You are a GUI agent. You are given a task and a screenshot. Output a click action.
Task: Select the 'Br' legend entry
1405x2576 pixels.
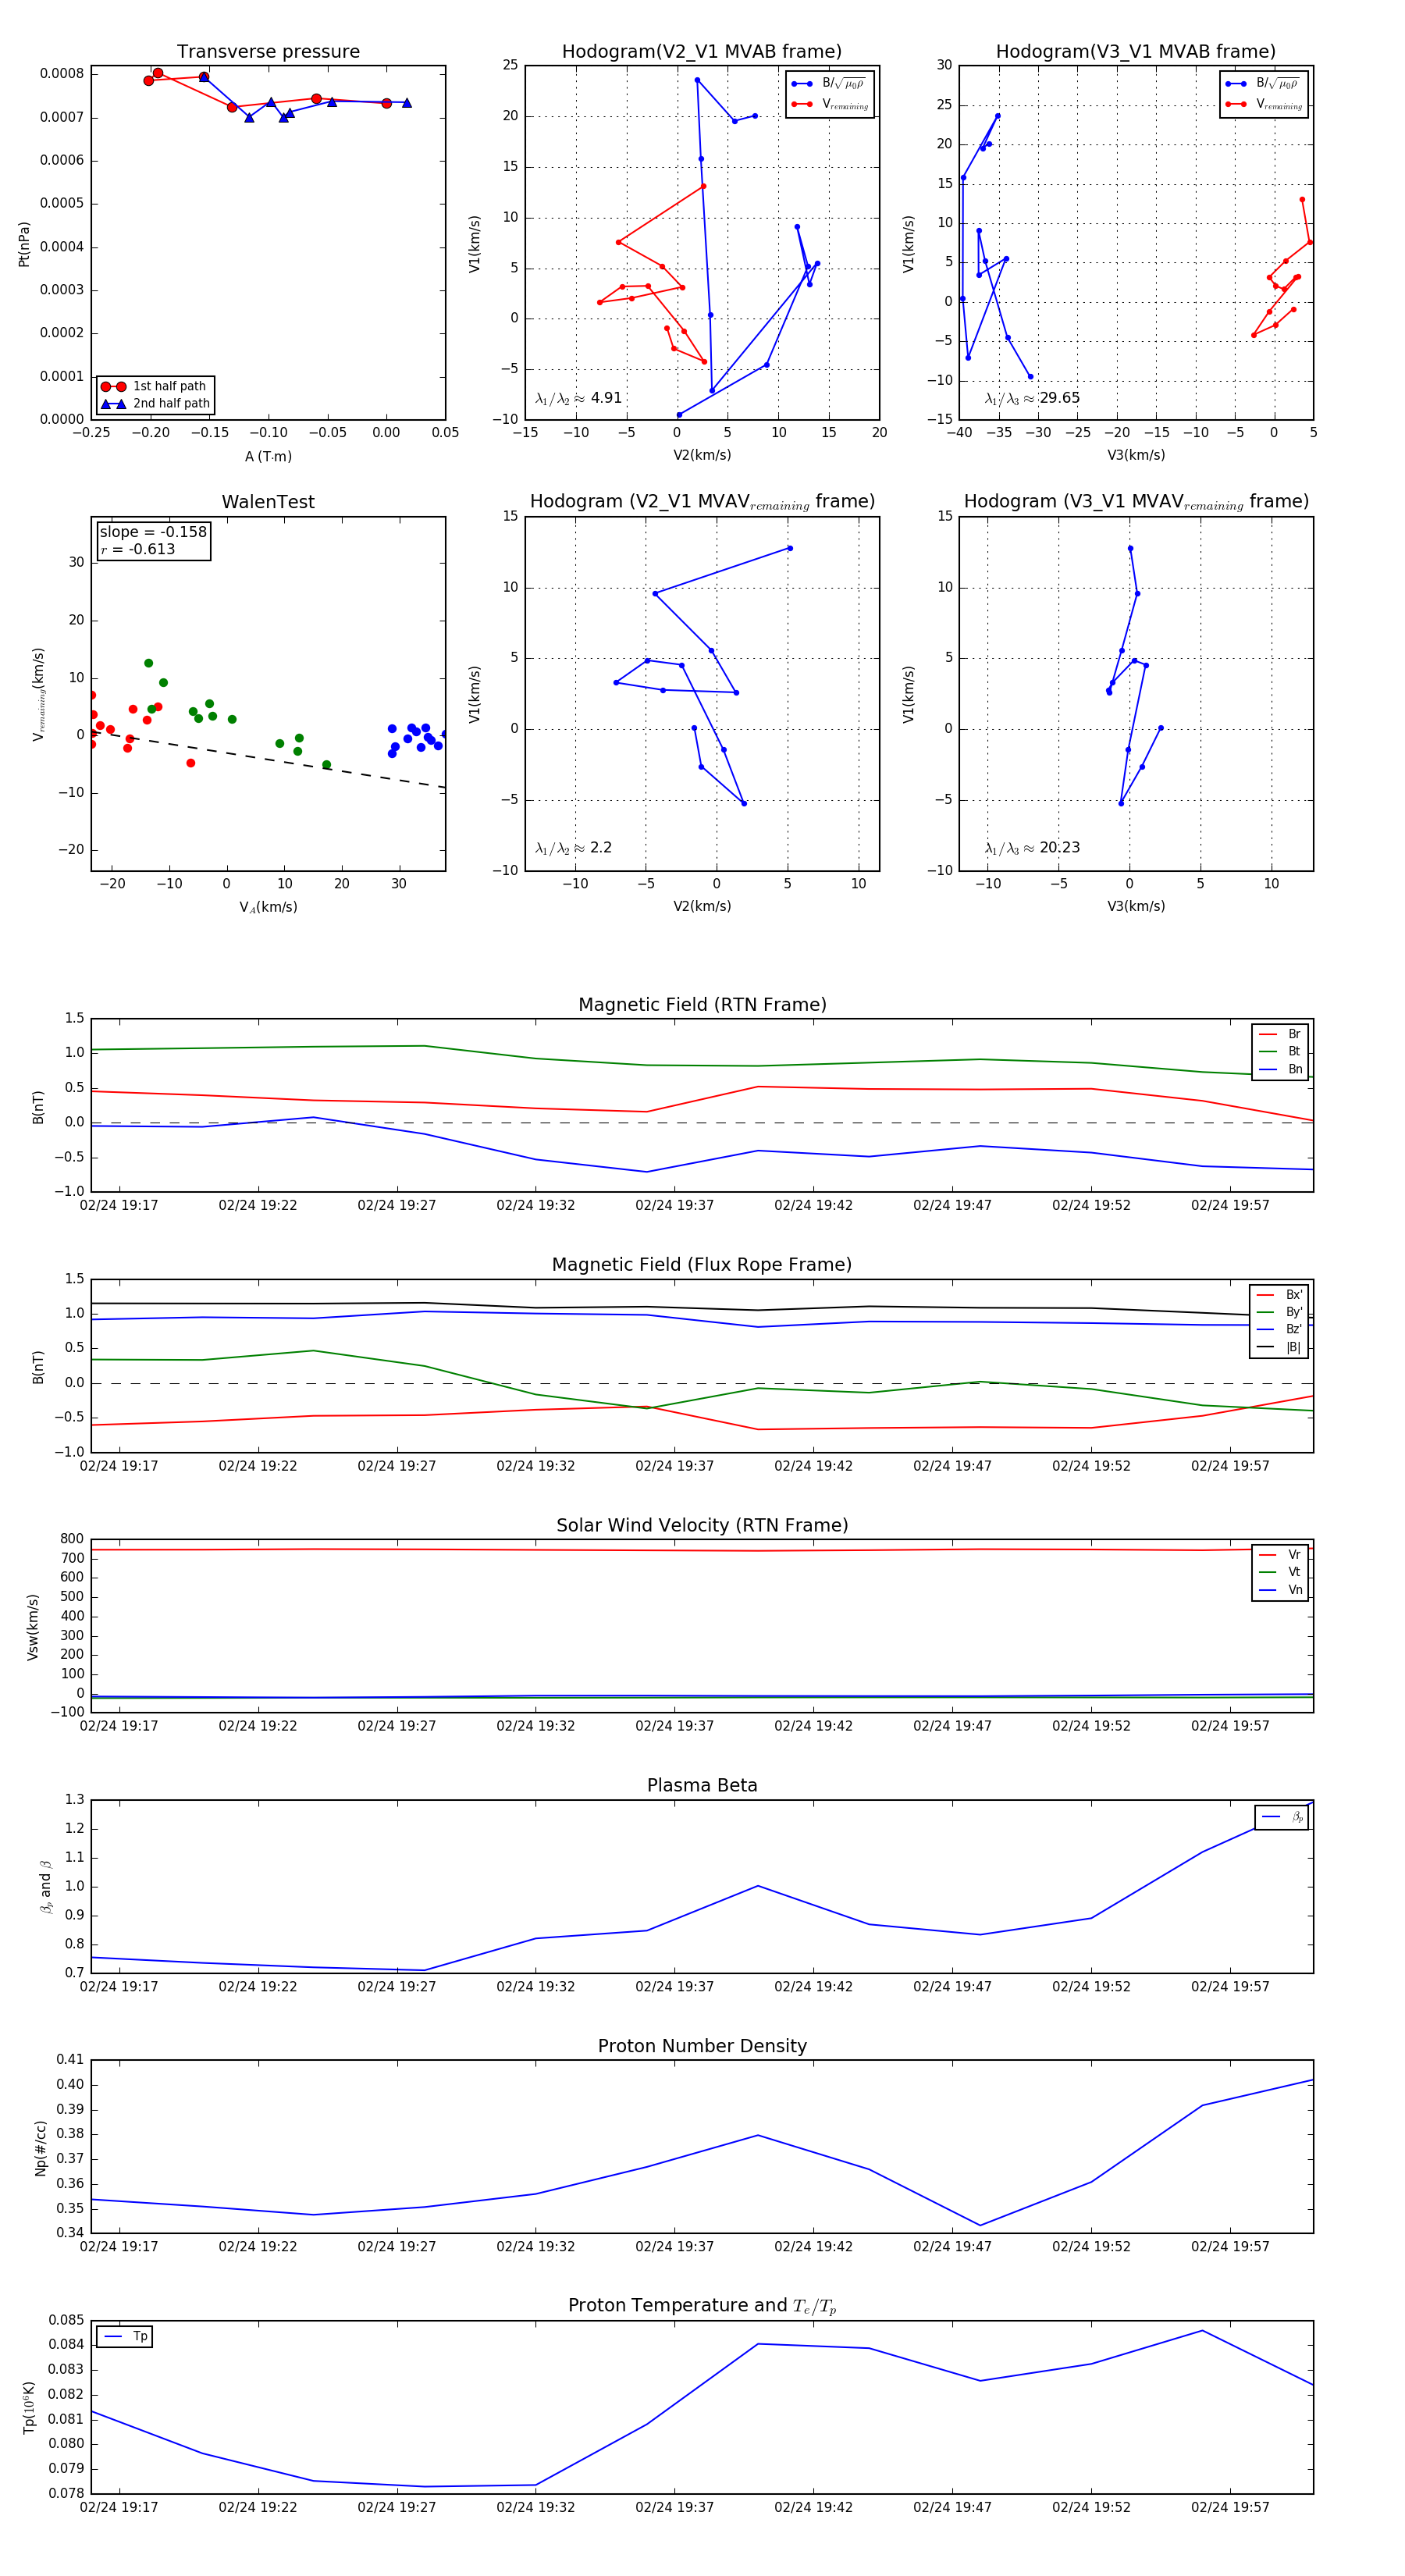1280,1034
